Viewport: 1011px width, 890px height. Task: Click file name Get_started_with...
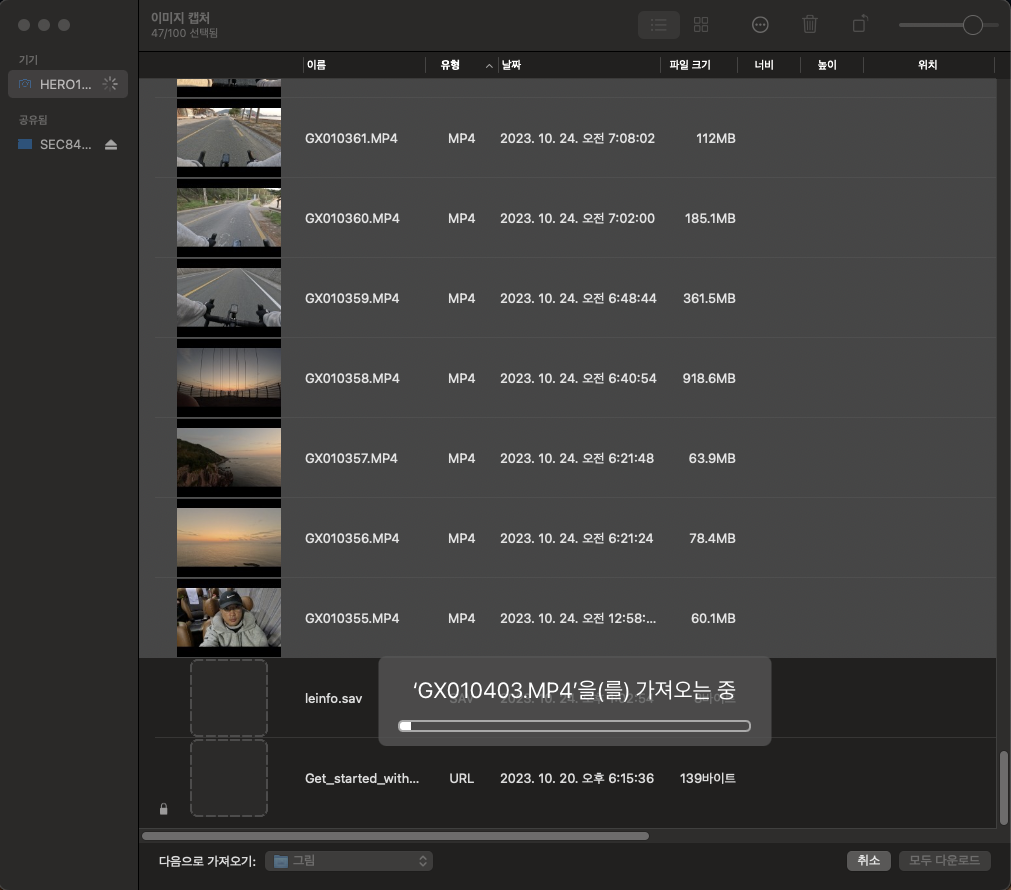point(362,778)
